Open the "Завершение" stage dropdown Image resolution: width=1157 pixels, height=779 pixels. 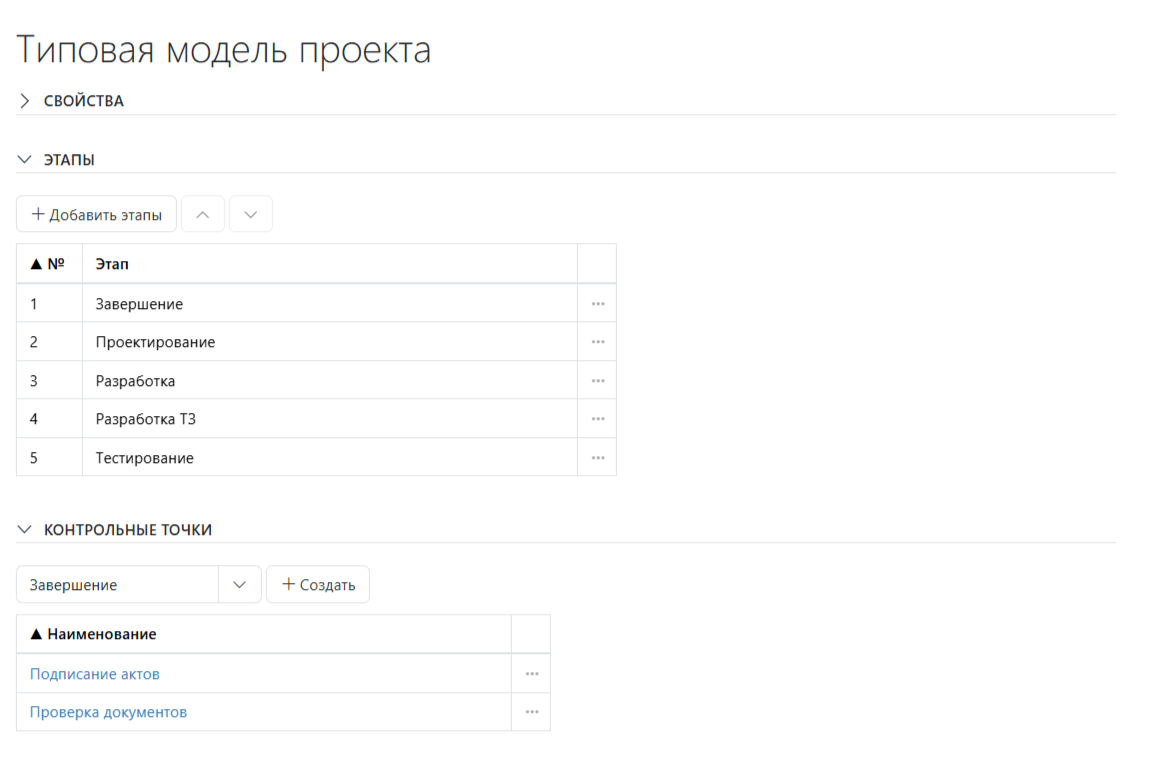(x=240, y=584)
